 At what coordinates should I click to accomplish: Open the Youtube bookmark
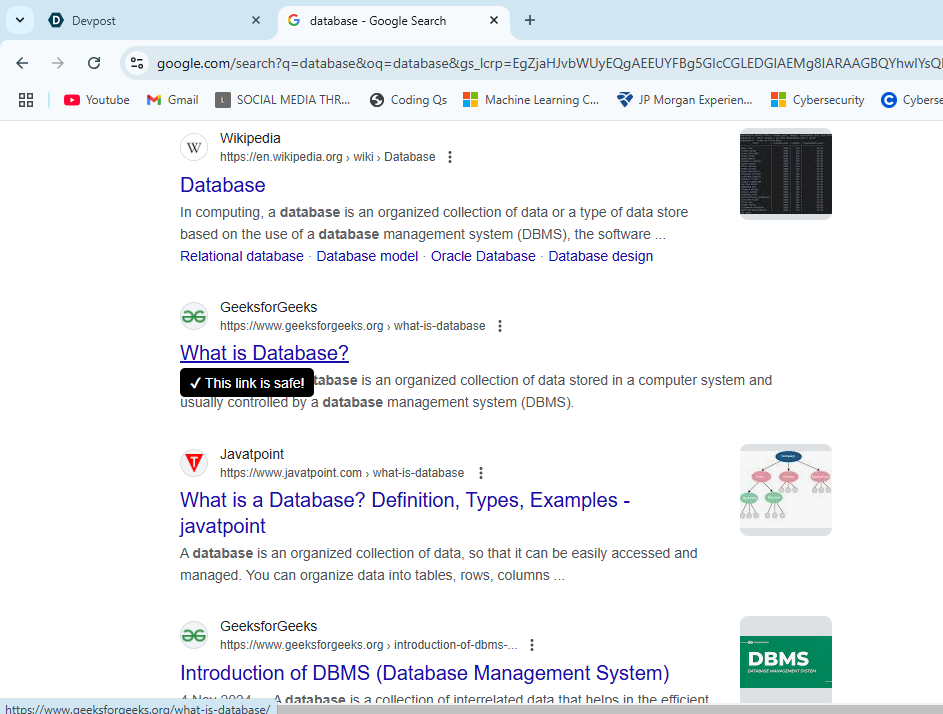click(97, 100)
